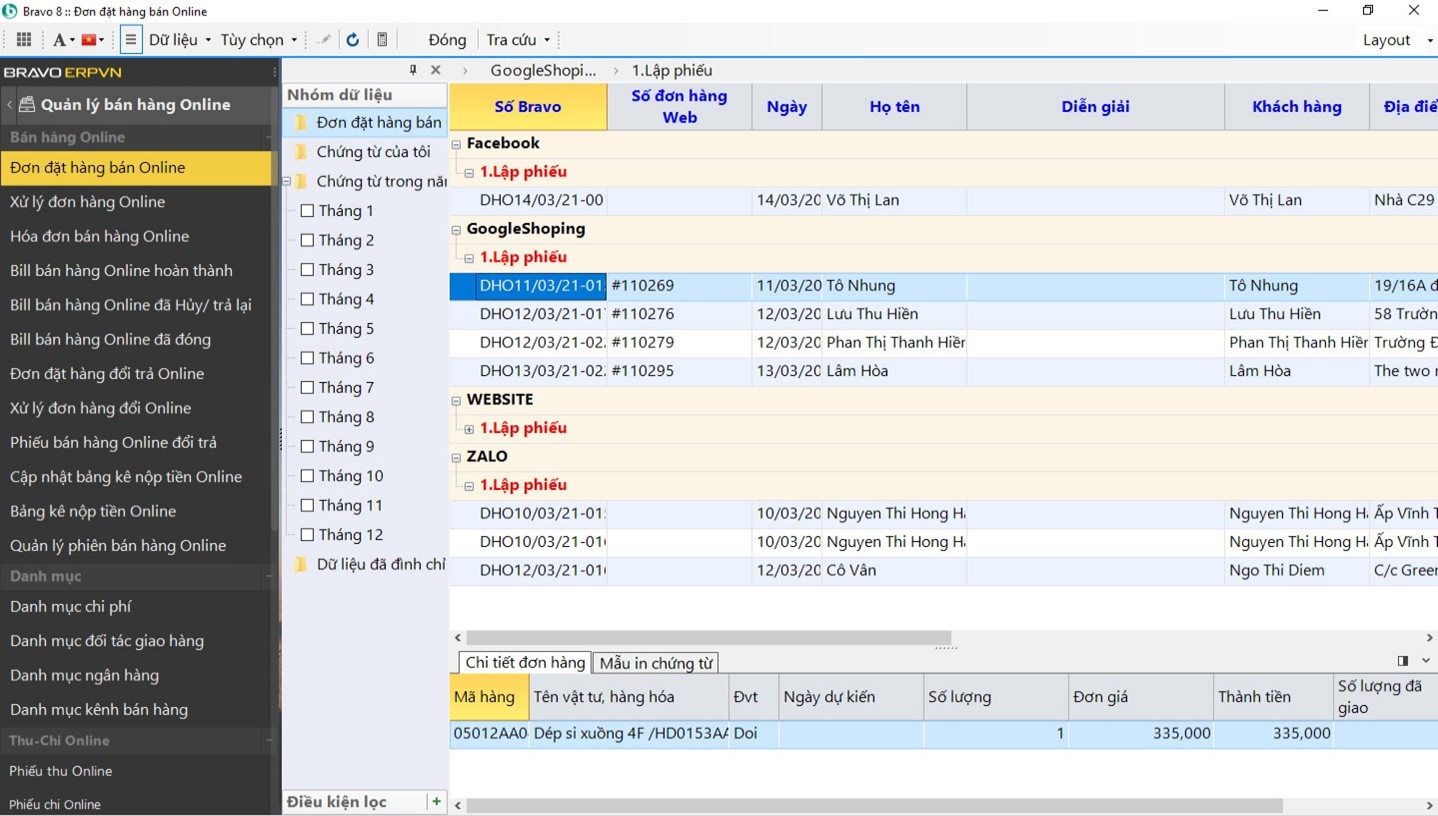Collapse the Chứng từ trong năm tree node

pos(287,182)
